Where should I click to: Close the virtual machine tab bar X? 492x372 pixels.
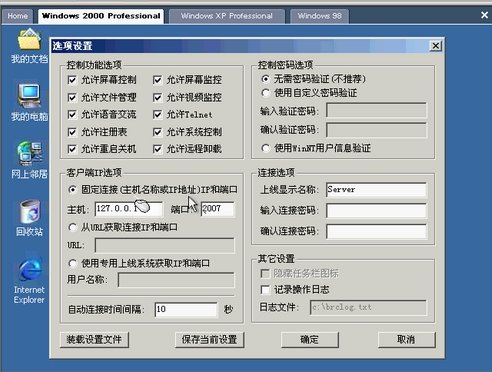click(484, 15)
